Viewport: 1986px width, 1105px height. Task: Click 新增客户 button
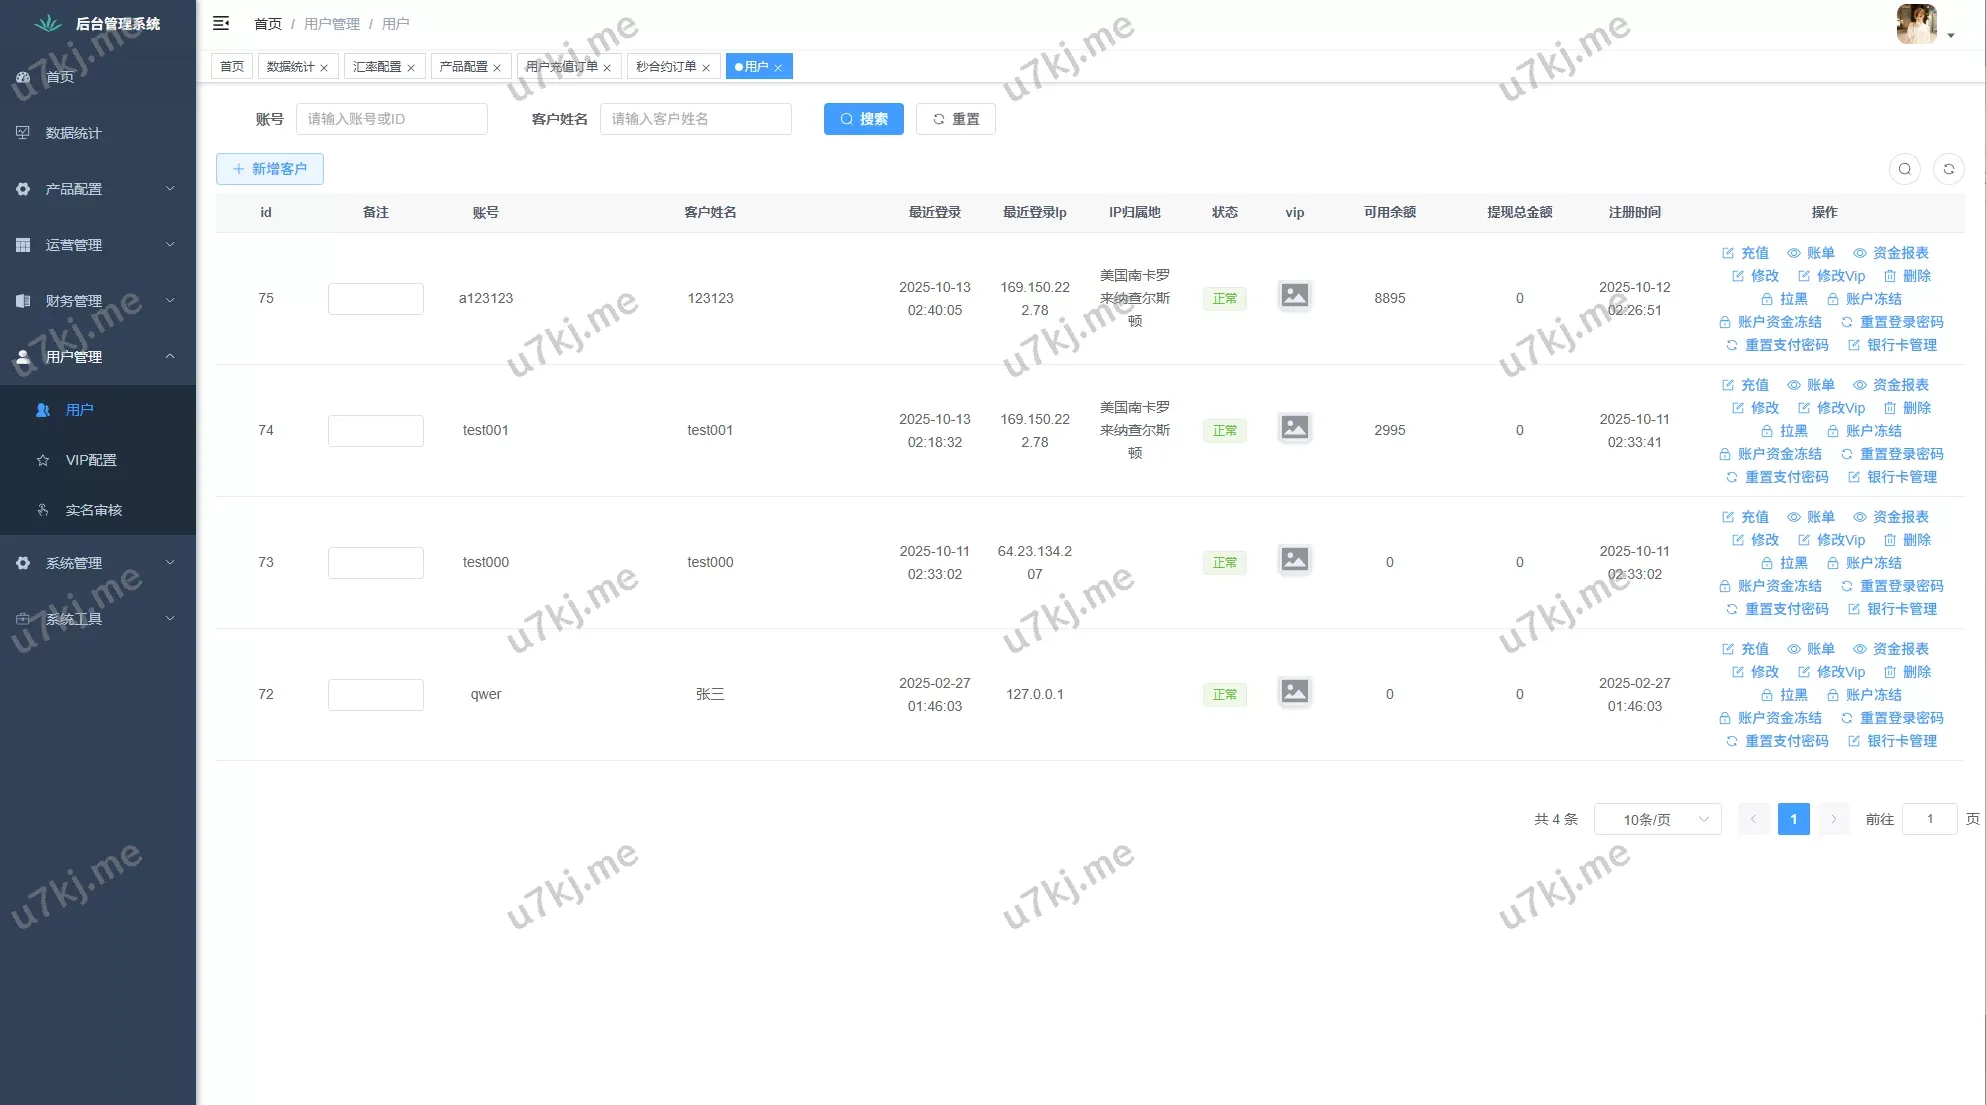tap(269, 169)
